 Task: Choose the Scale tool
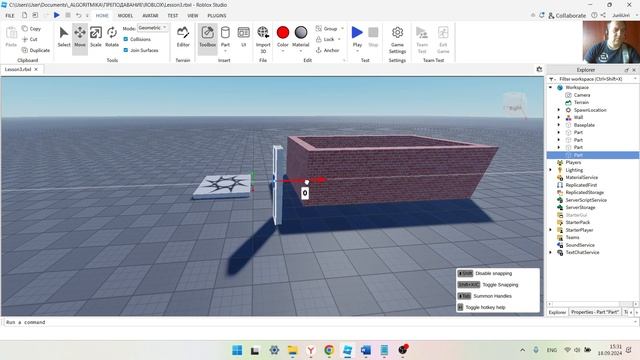[96, 37]
